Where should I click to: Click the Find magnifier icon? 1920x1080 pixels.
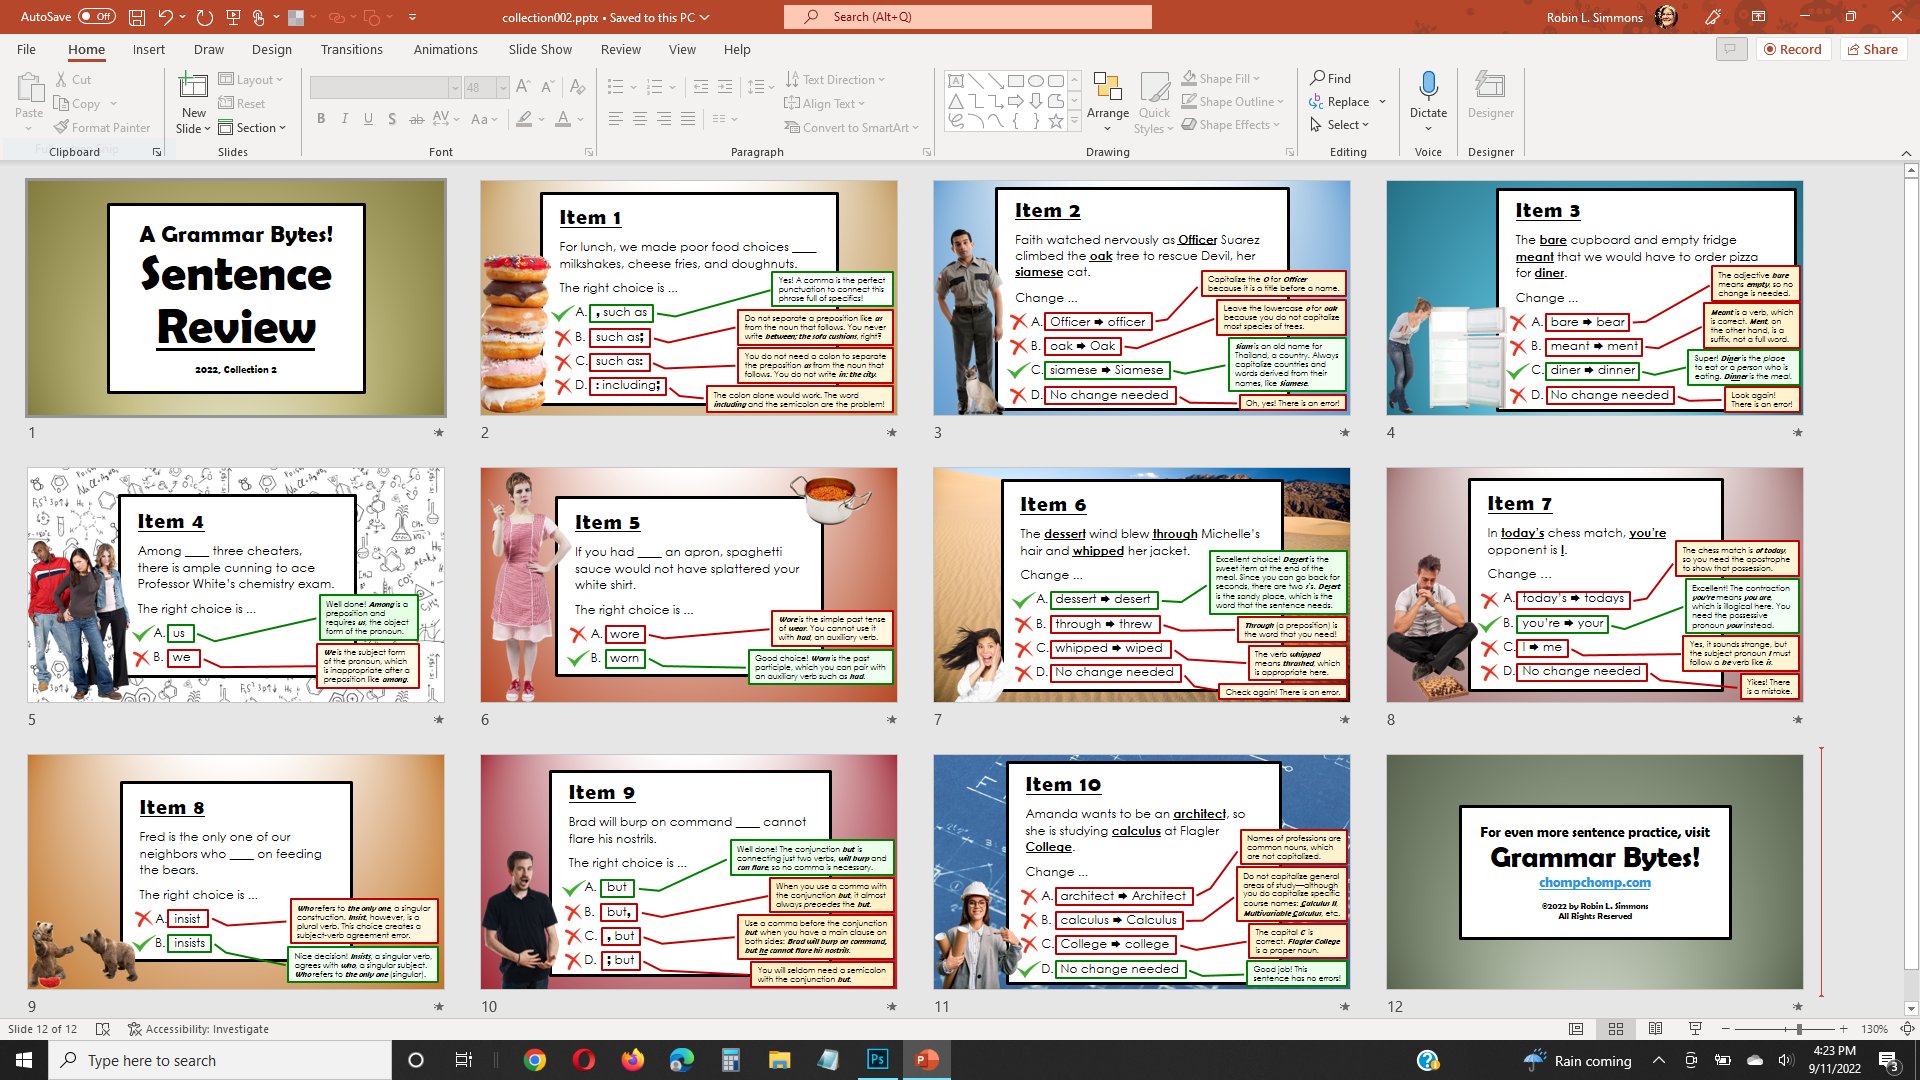pos(1318,78)
